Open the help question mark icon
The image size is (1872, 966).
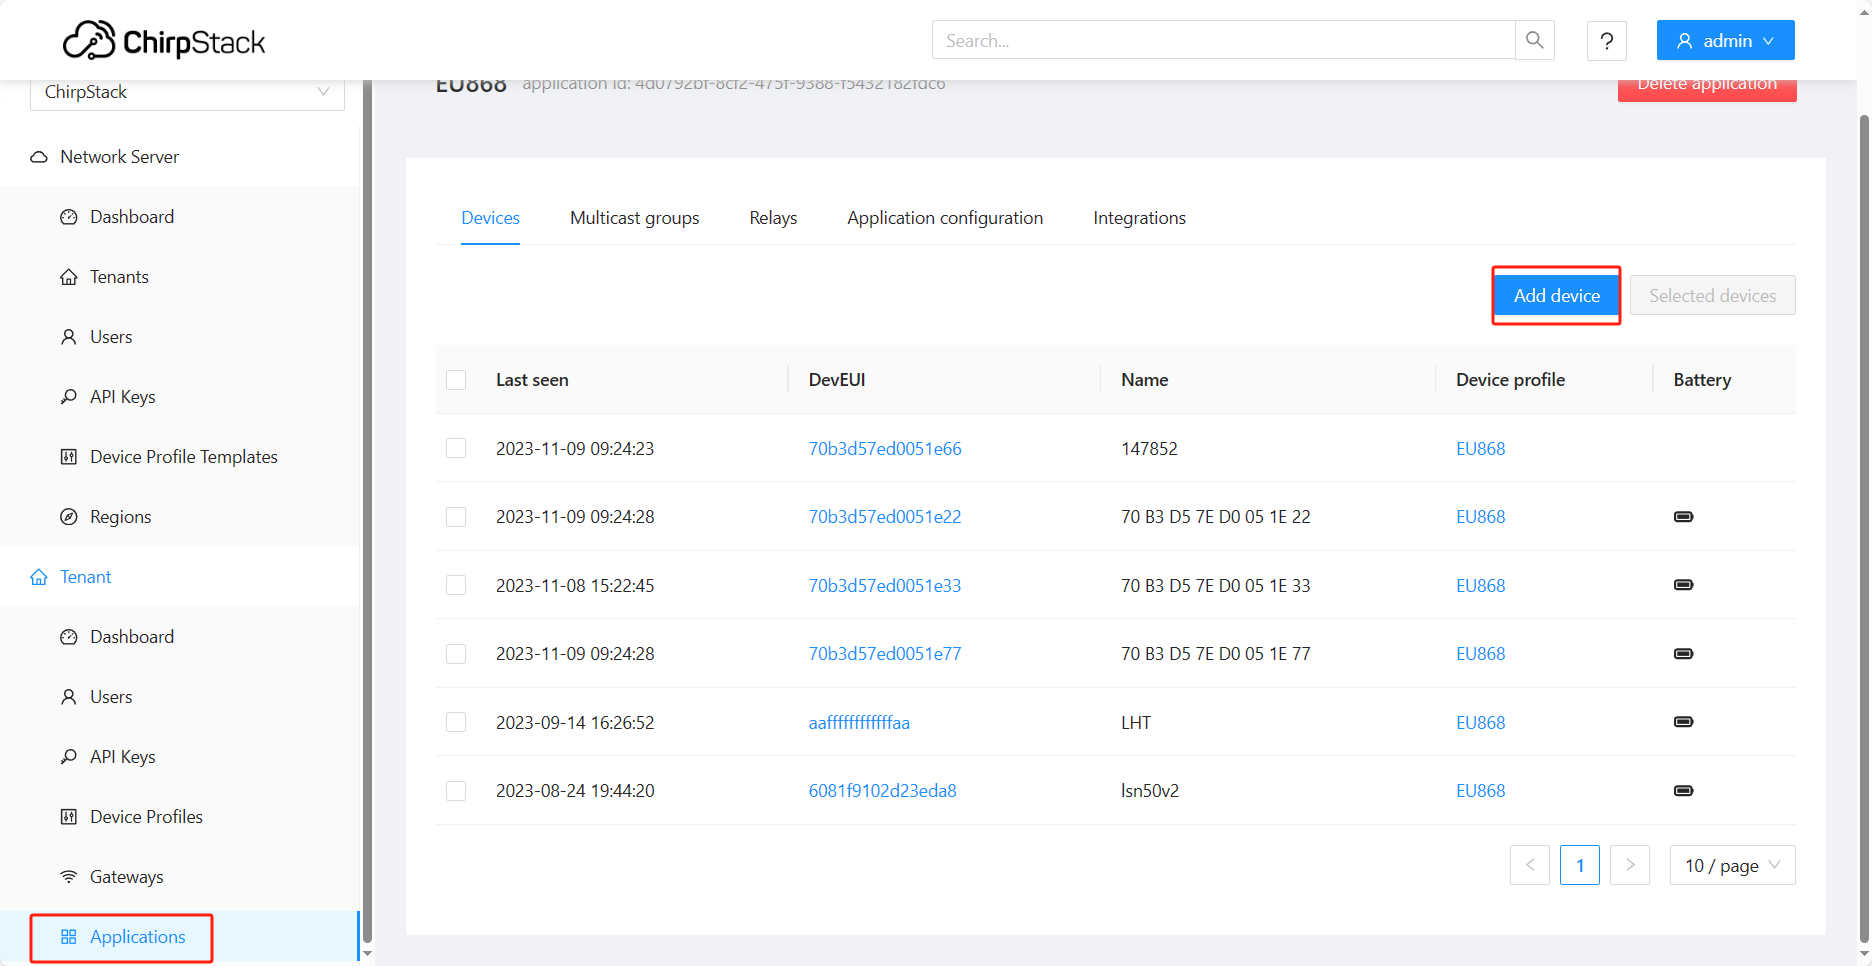1607,41
